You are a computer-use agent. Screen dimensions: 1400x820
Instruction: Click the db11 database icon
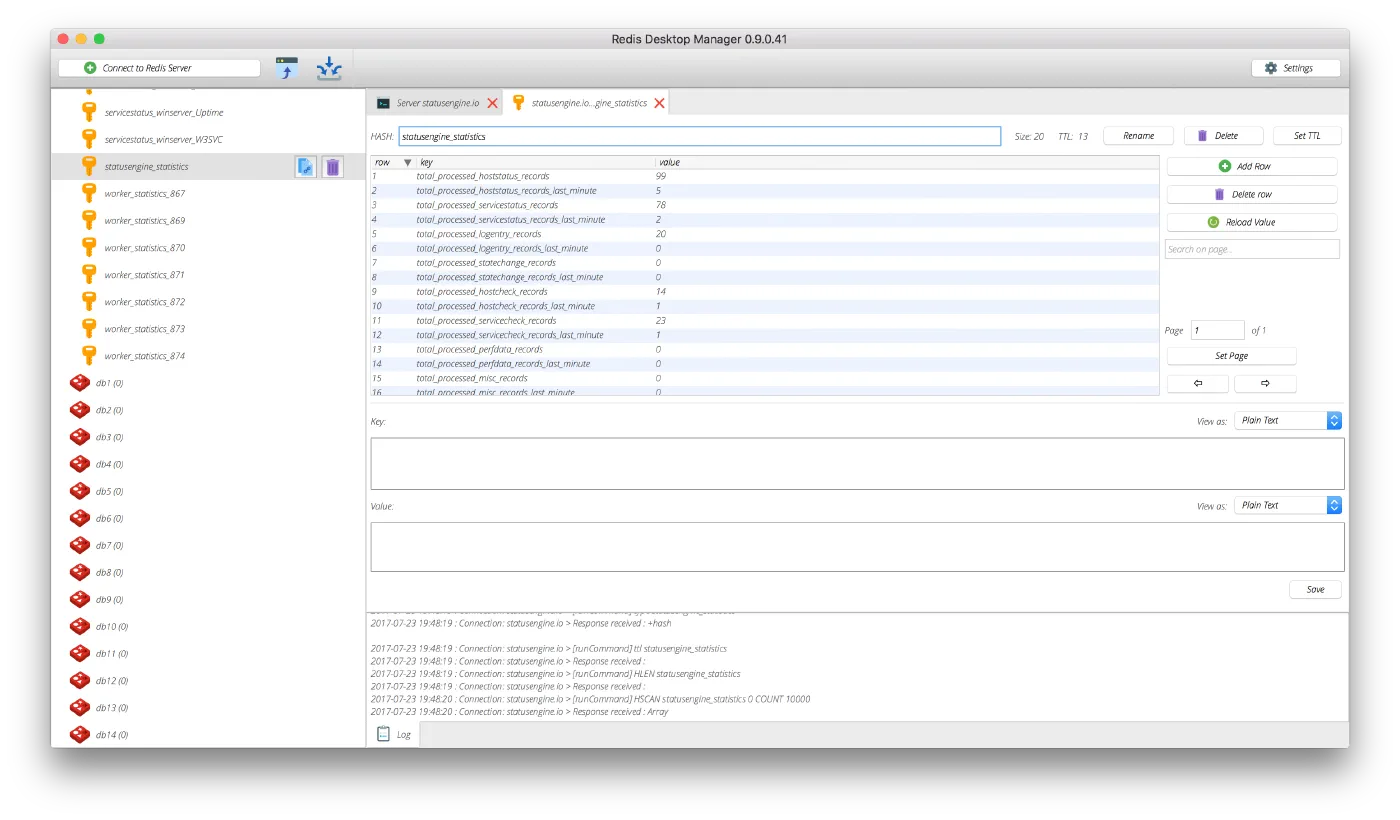79,652
